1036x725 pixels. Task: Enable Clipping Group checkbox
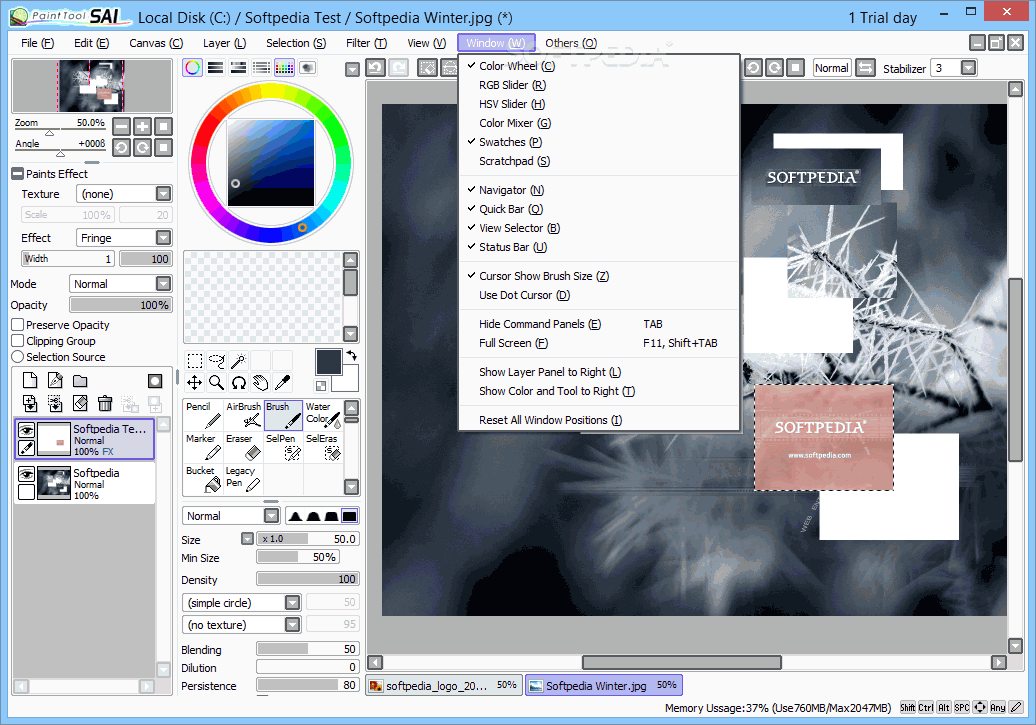tap(18, 340)
